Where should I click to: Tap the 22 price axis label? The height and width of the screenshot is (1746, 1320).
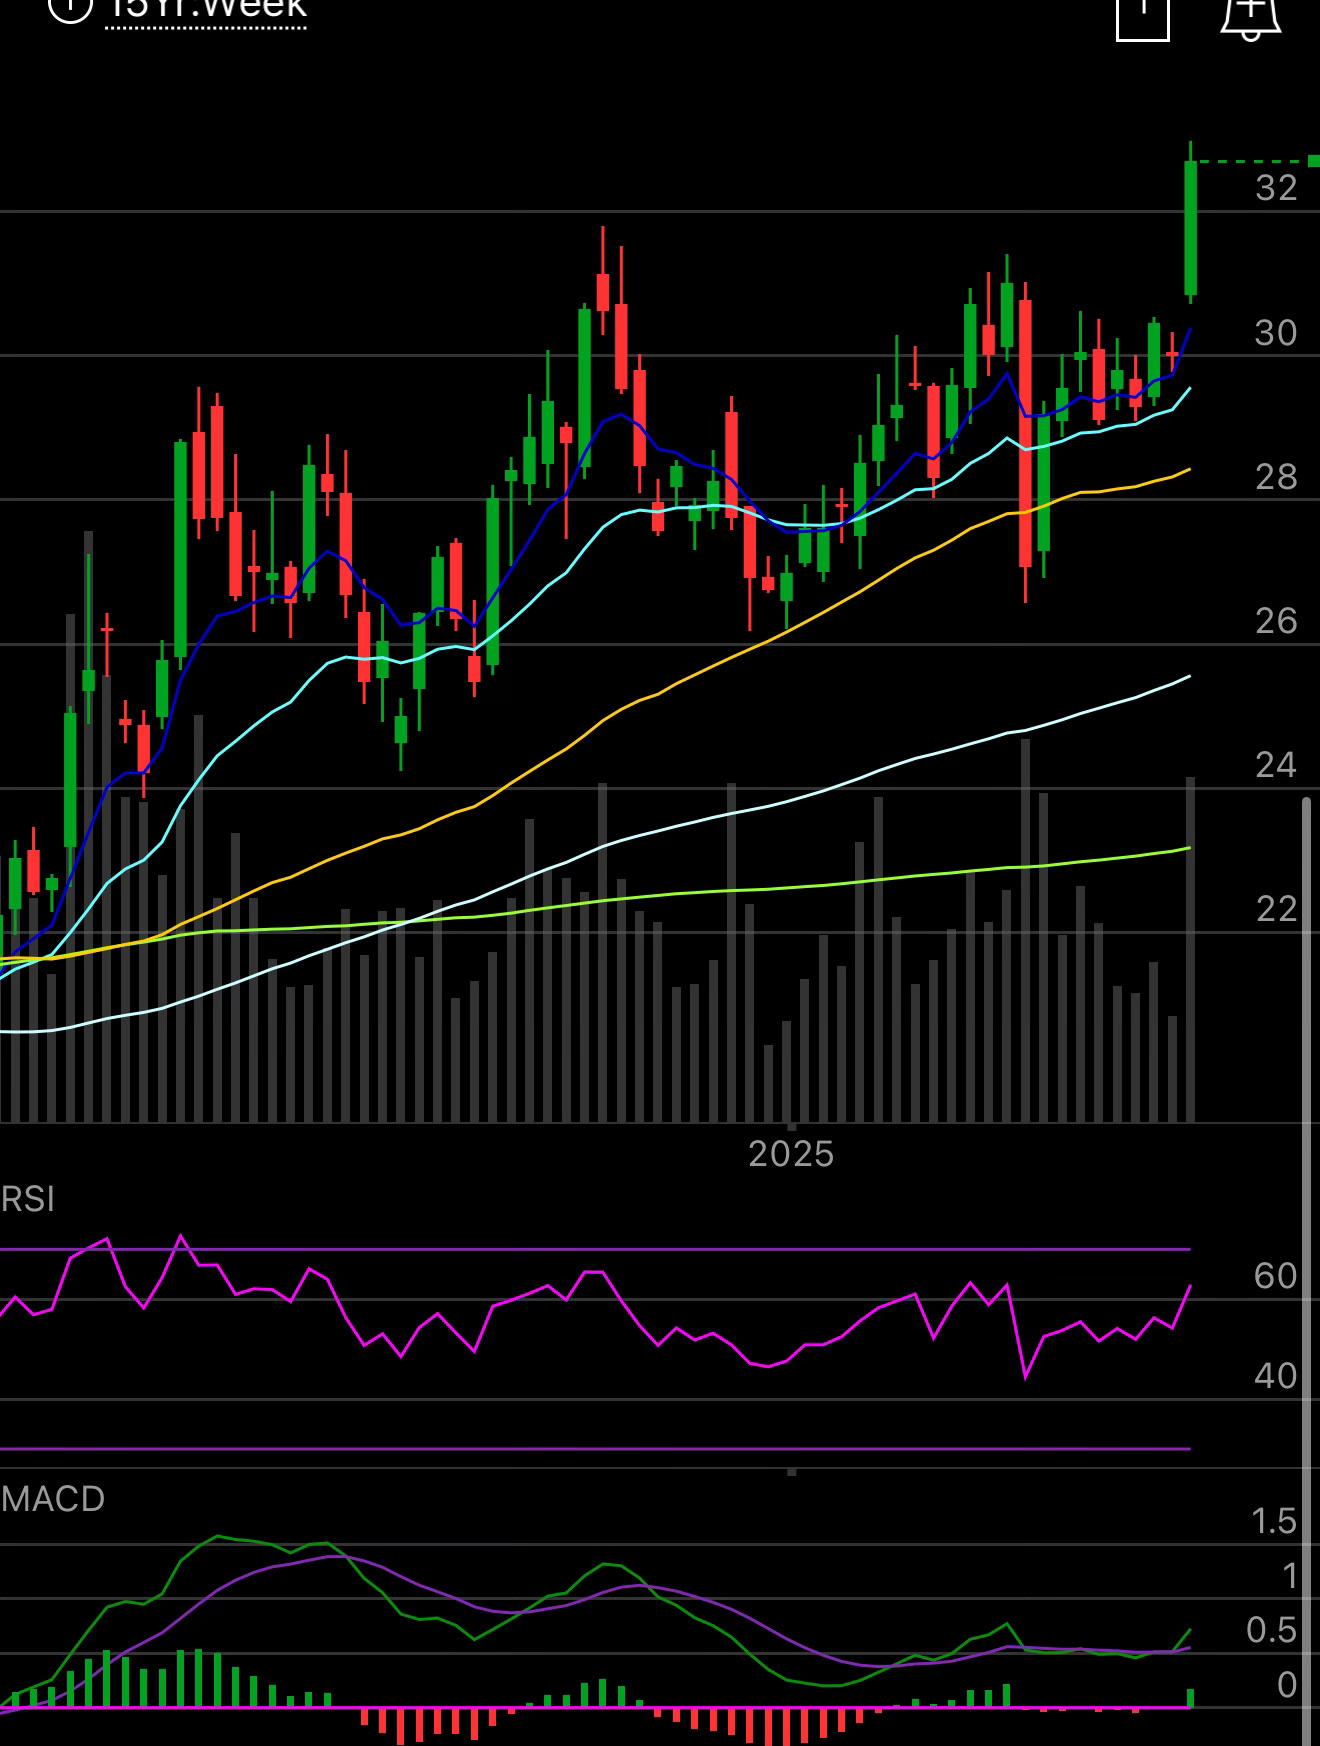[x=1276, y=909]
